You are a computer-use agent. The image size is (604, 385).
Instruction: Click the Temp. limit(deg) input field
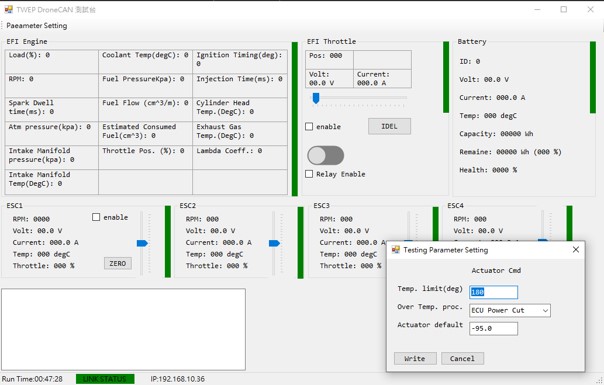[493, 292]
